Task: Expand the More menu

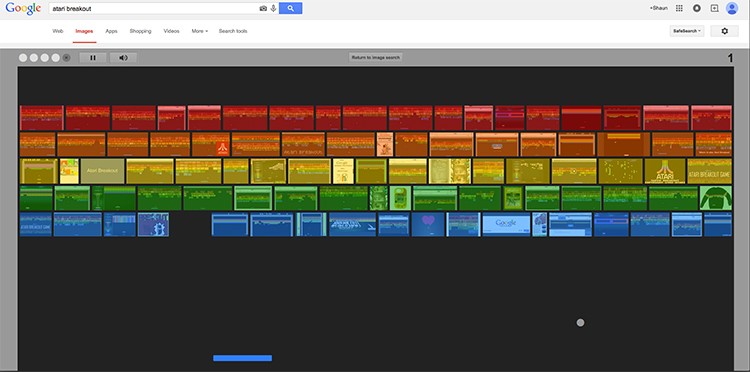Action: click(x=199, y=31)
